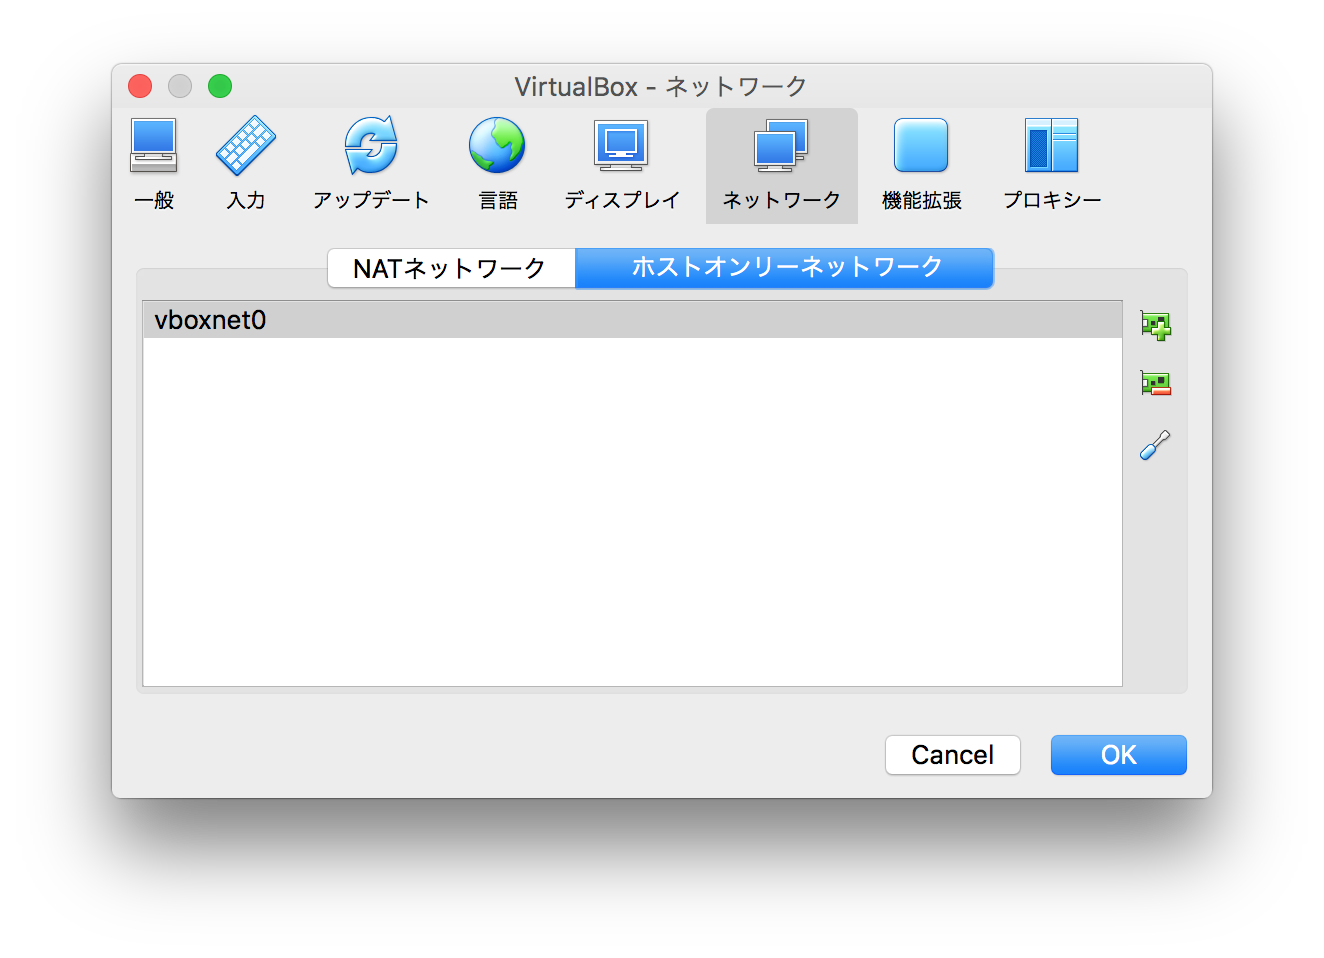Open the ディスプレイ (Display) preferences pane
Screen dimensions: 1324x958
[621, 166]
